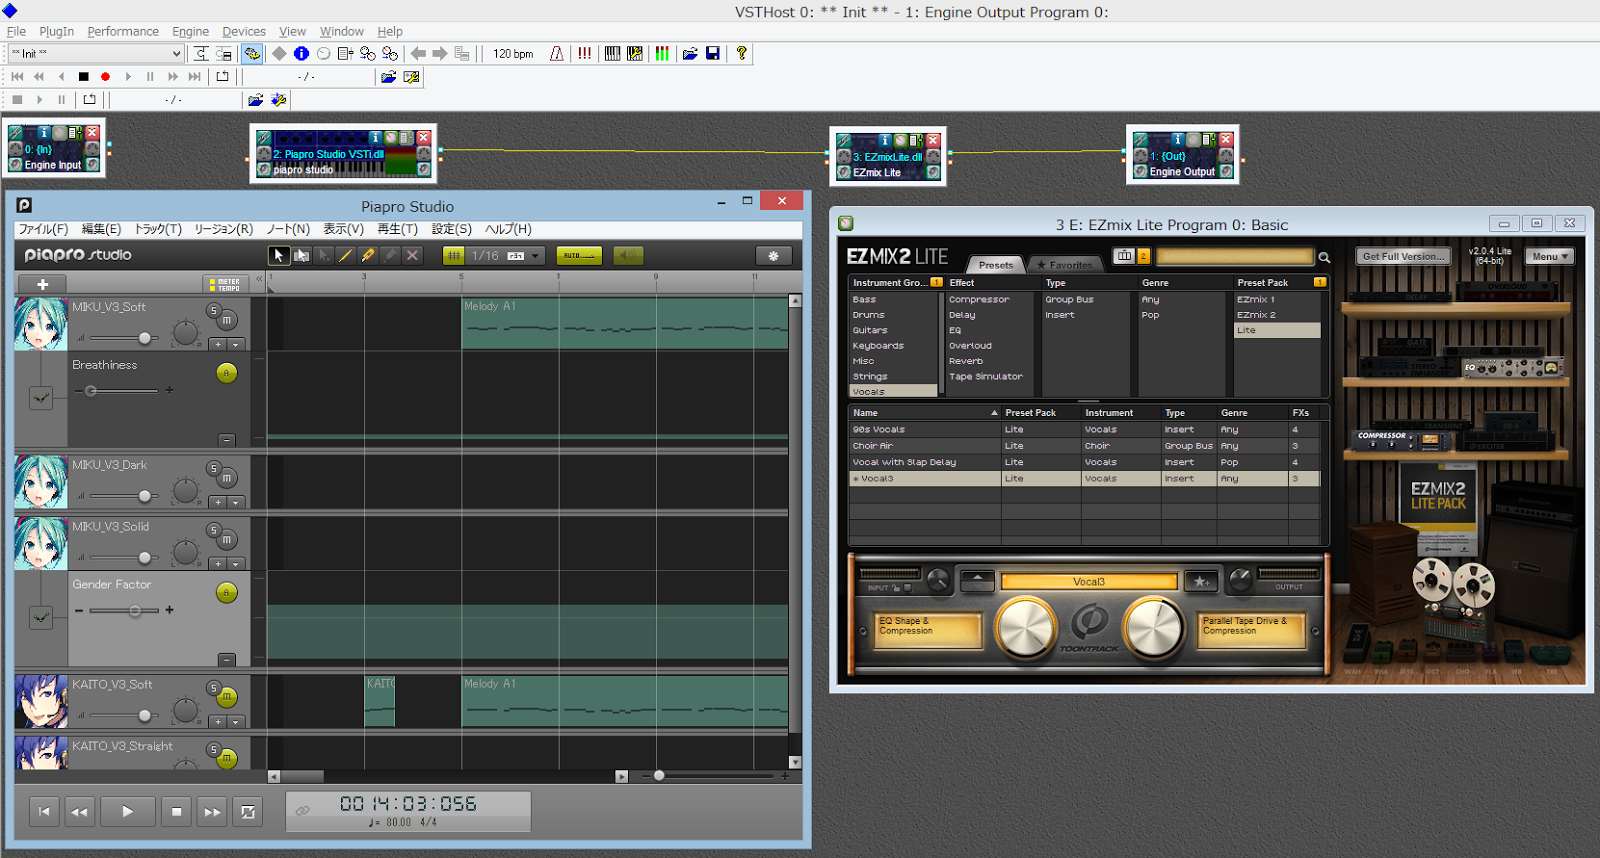Viewport: 1600px width, 858px height.
Task: Choose the pencil tool in Piapro Studio
Action: coord(368,256)
